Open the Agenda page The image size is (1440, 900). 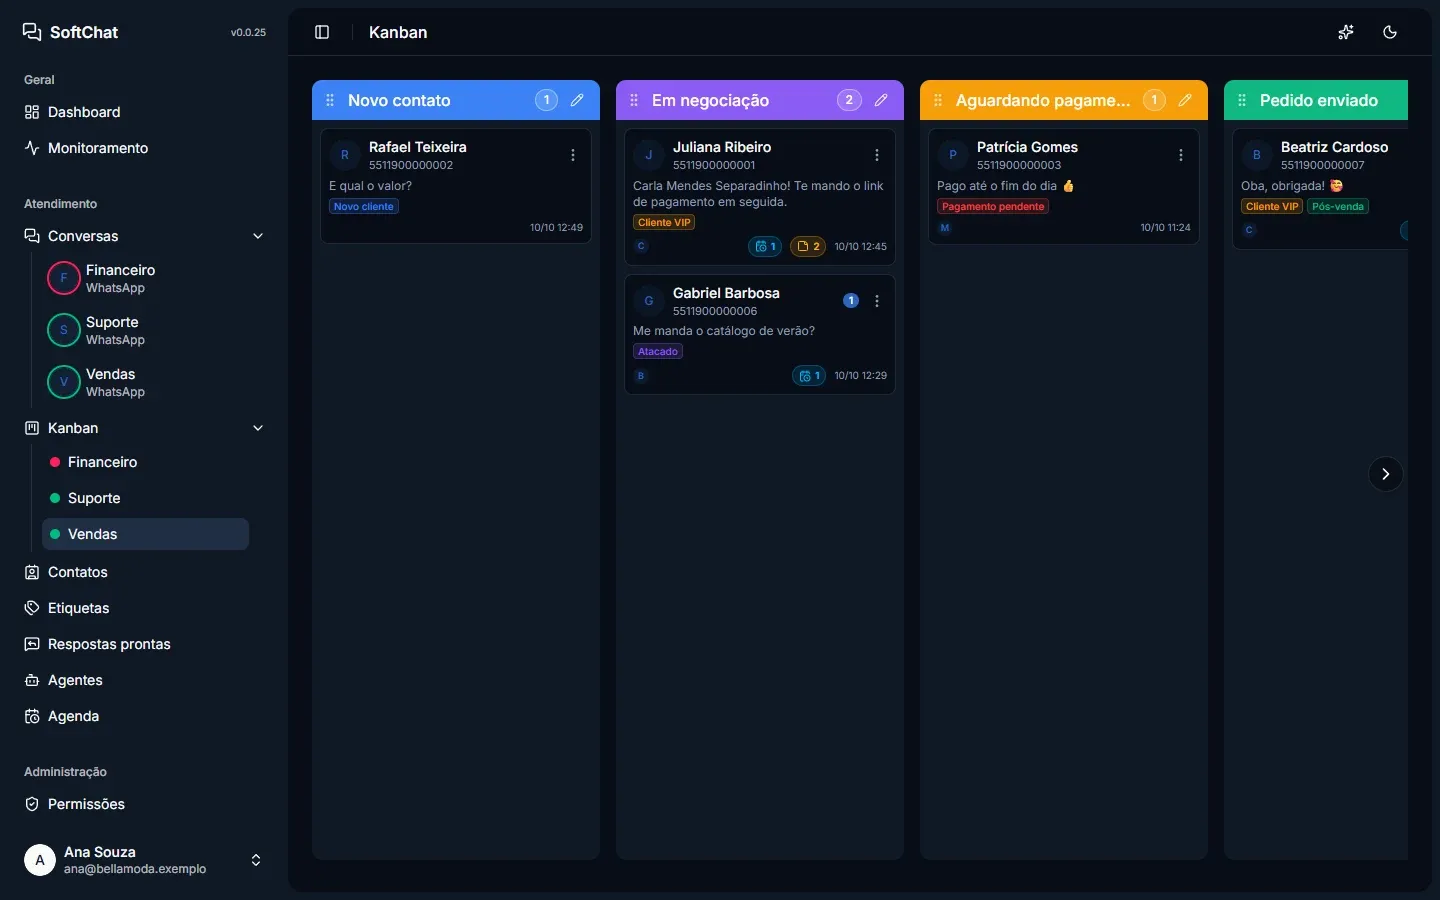point(144,716)
